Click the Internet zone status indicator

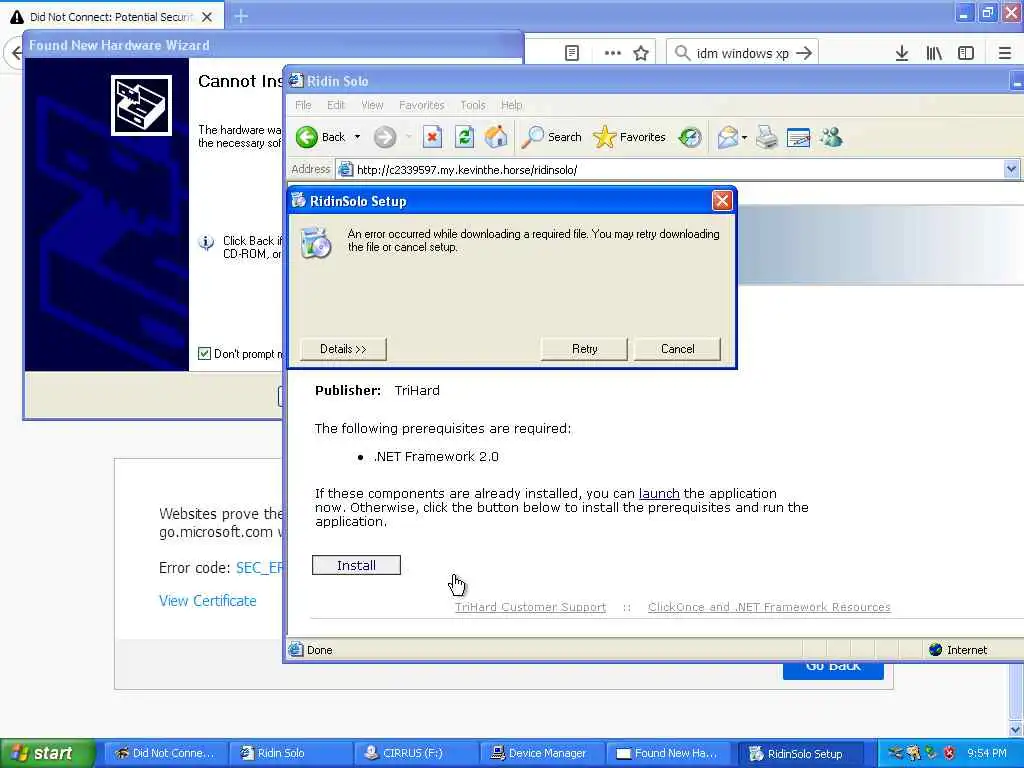tap(958, 650)
